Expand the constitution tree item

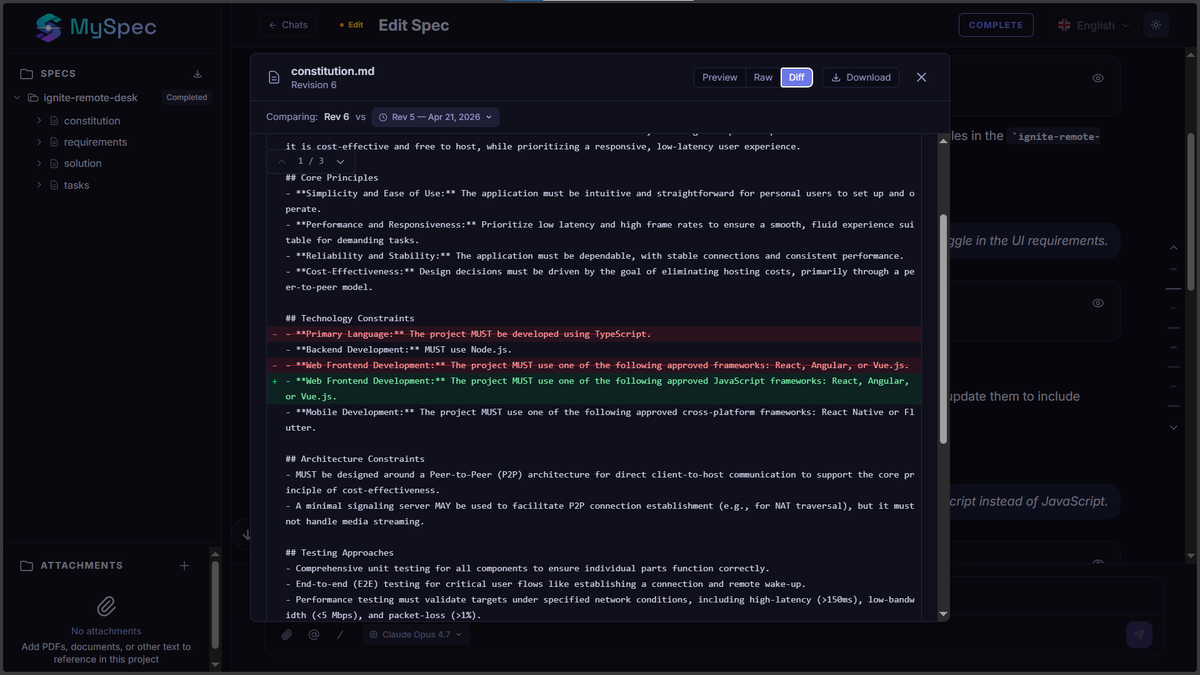pos(39,121)
